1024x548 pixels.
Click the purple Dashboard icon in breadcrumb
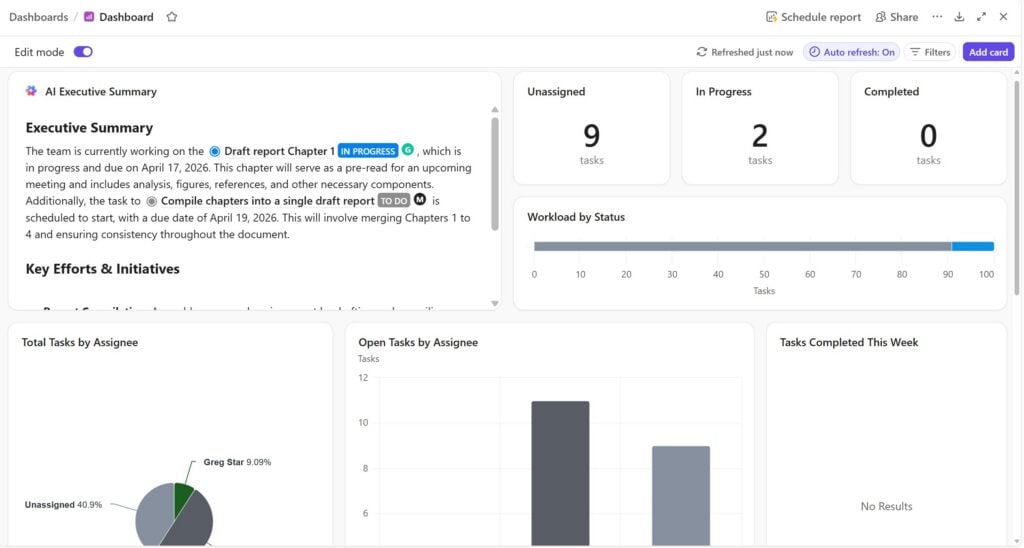pyautogui.click(x=89, y=17)
